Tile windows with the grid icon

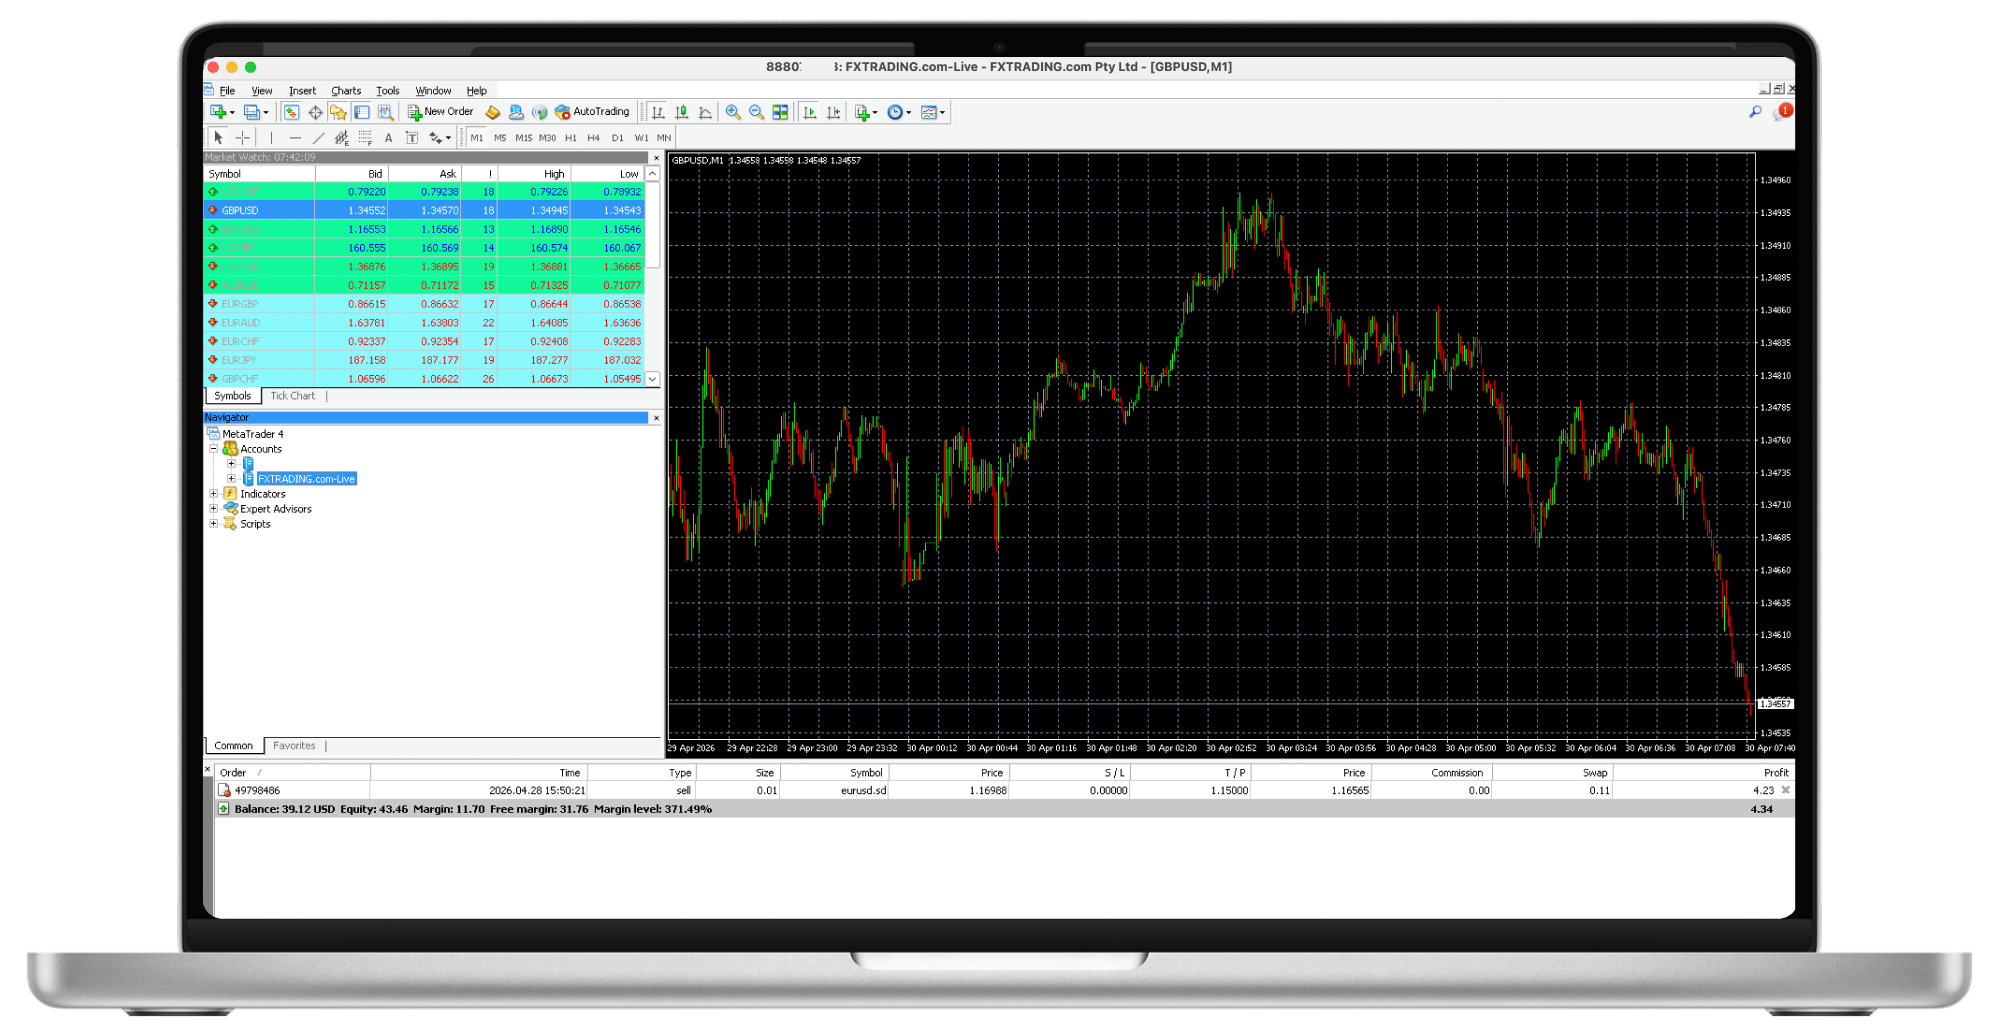coord(780,112)
